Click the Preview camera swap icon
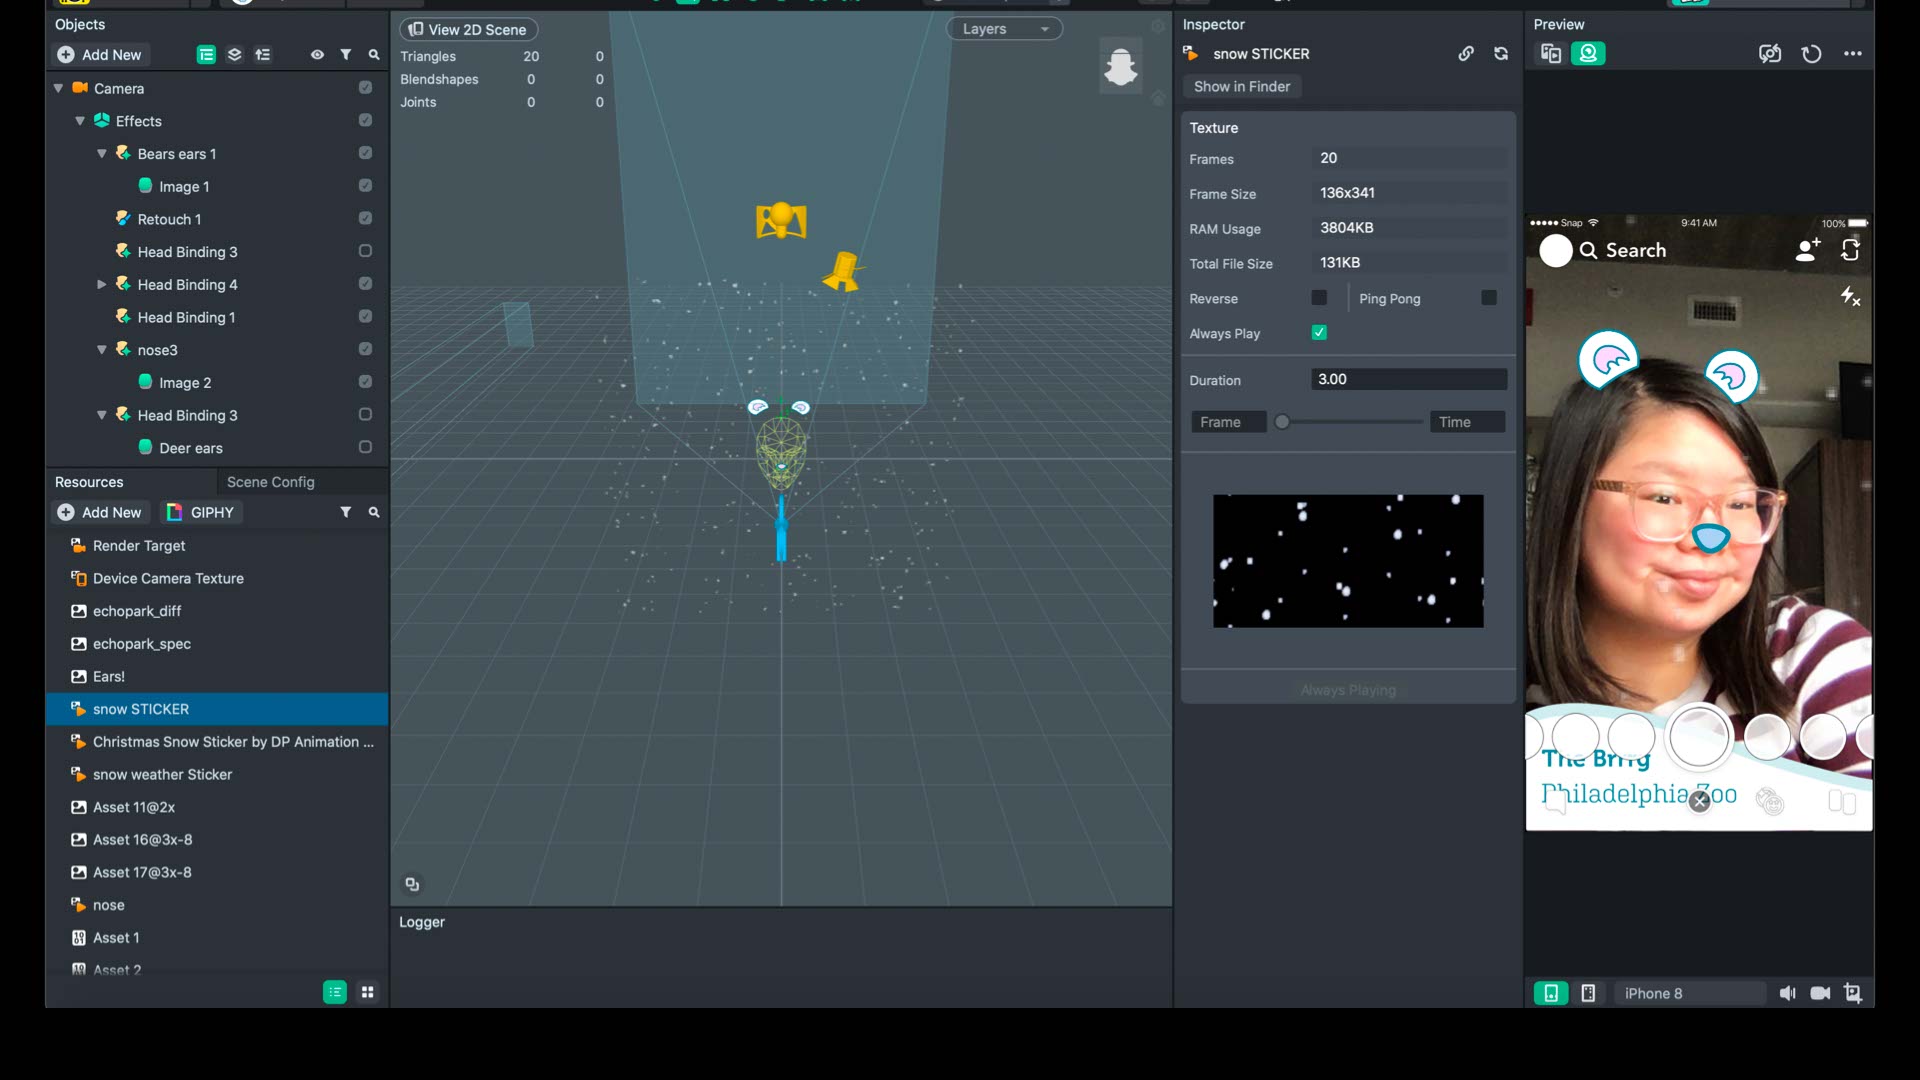 point(1770,54)
